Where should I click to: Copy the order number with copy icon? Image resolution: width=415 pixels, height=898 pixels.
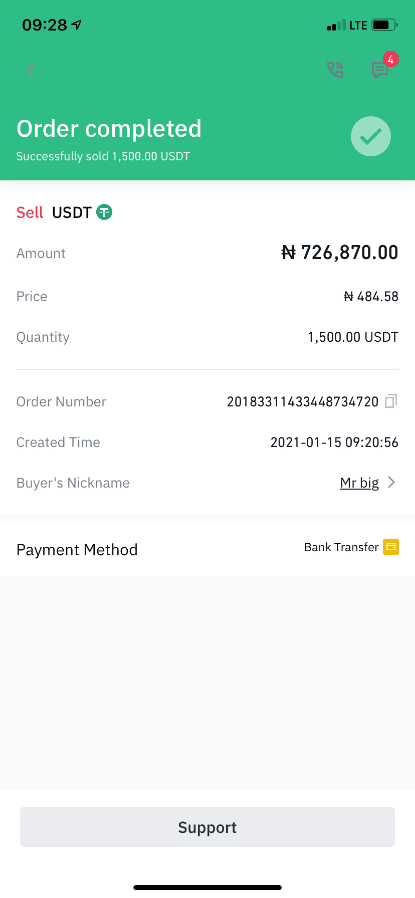(x=391, y=401)
